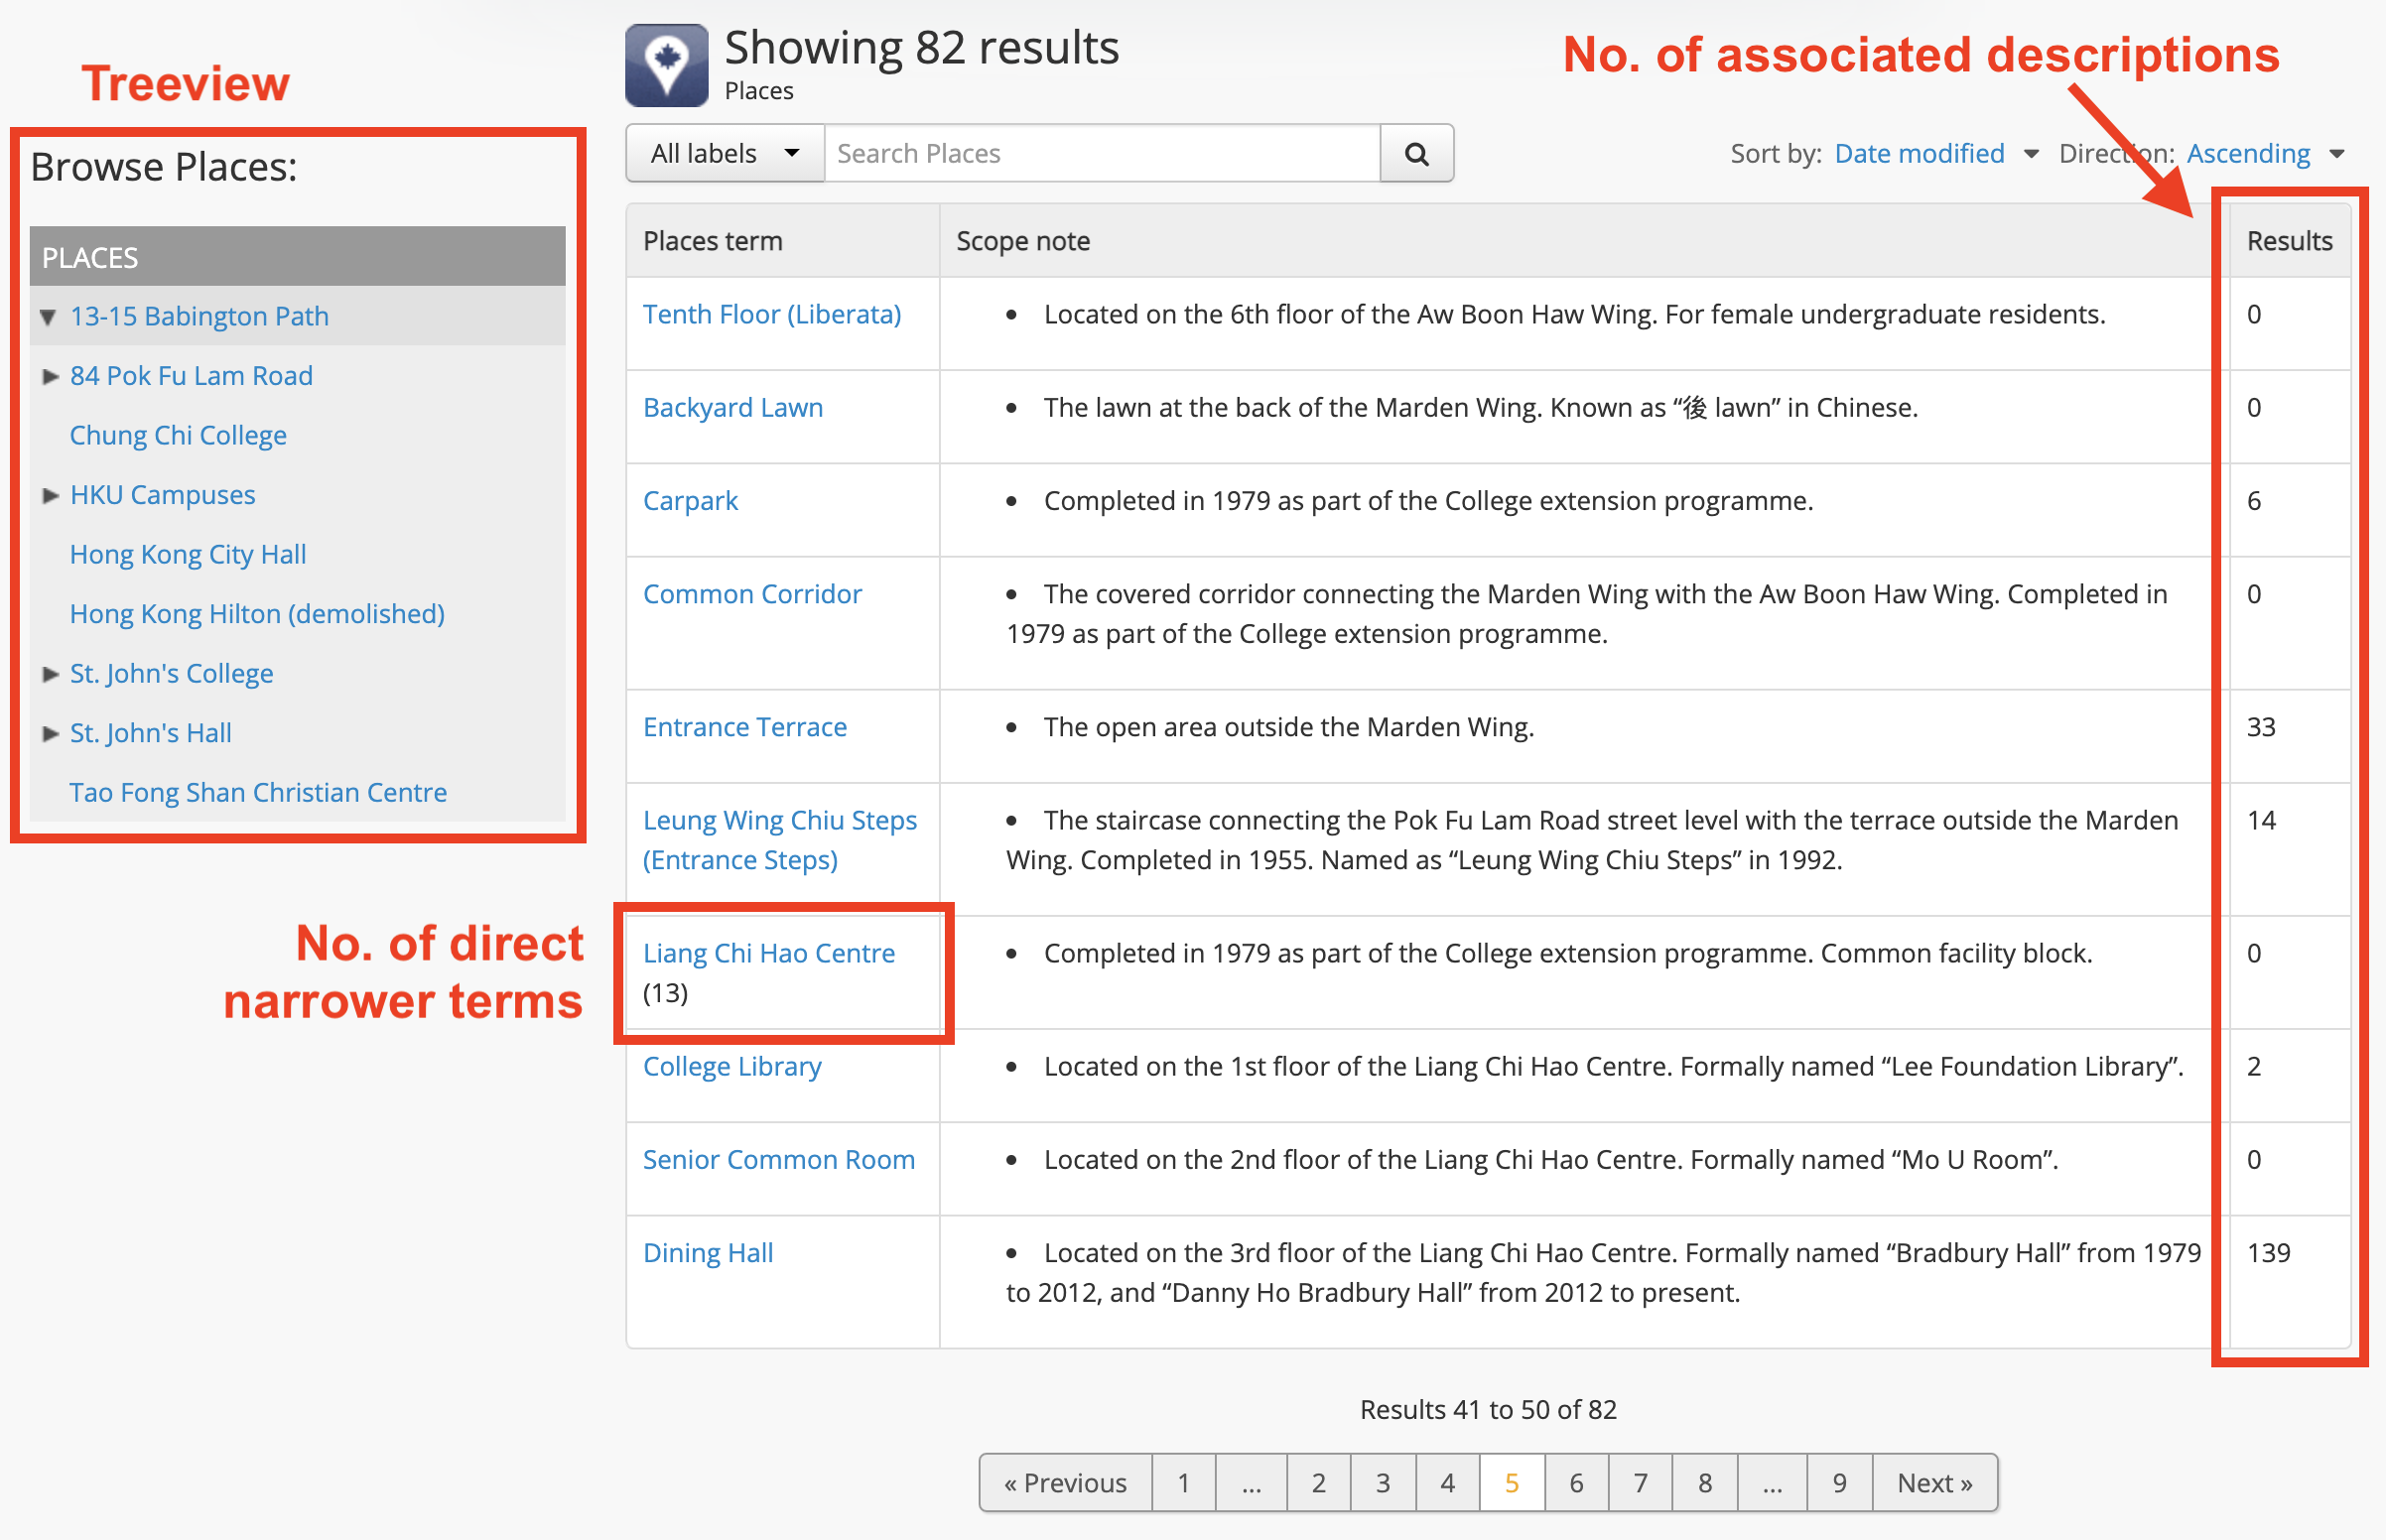Select Chung Chi College in treeview
2386x1540 pixels.
click(x=178, y=436)
